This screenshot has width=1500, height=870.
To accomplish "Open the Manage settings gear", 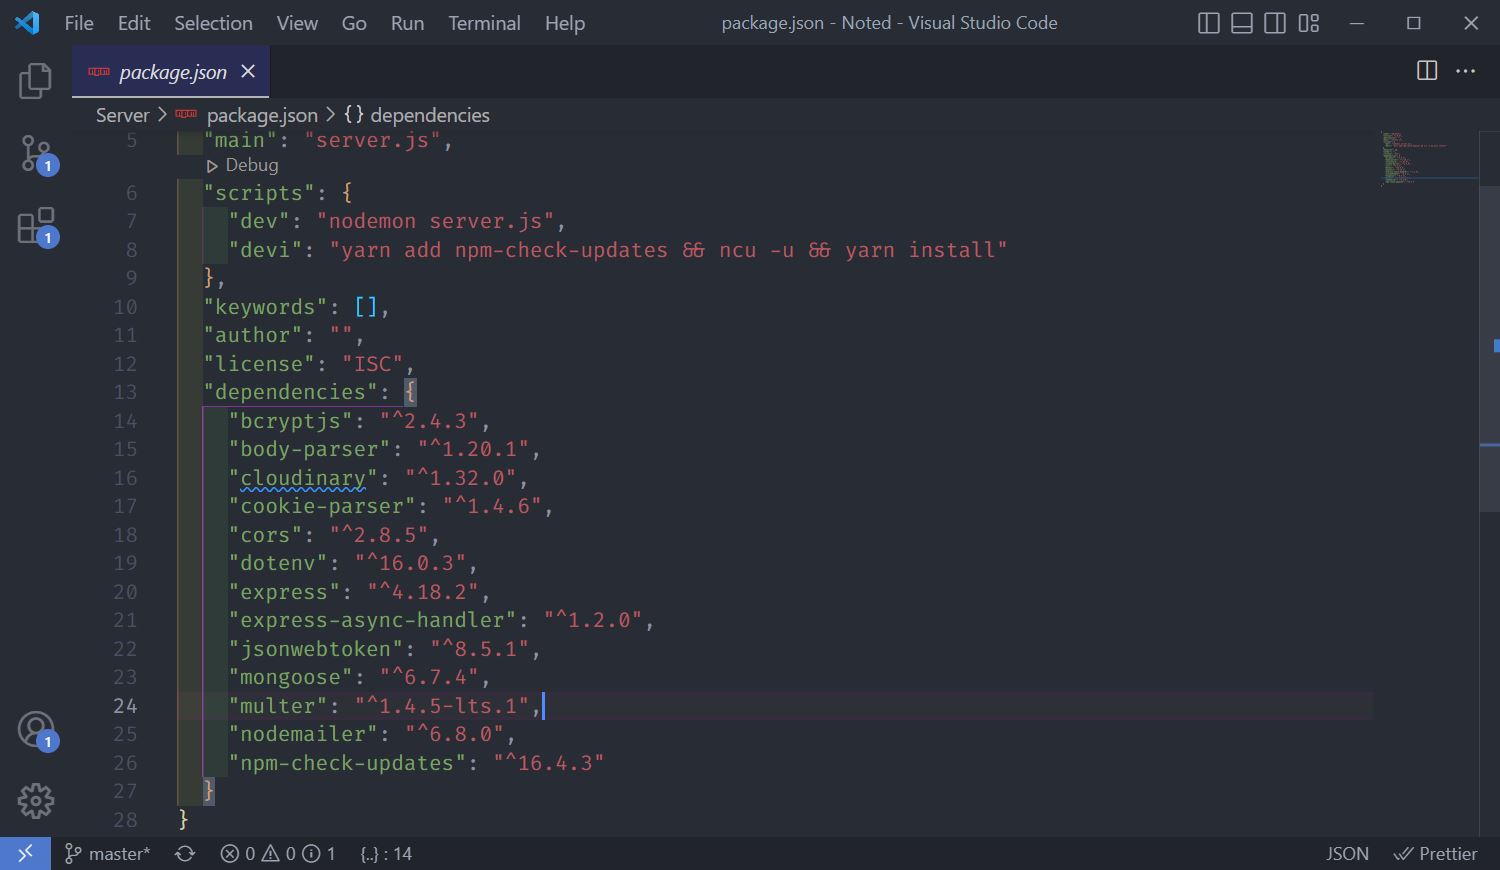I will pyautogui.click(x=35, y=800).
